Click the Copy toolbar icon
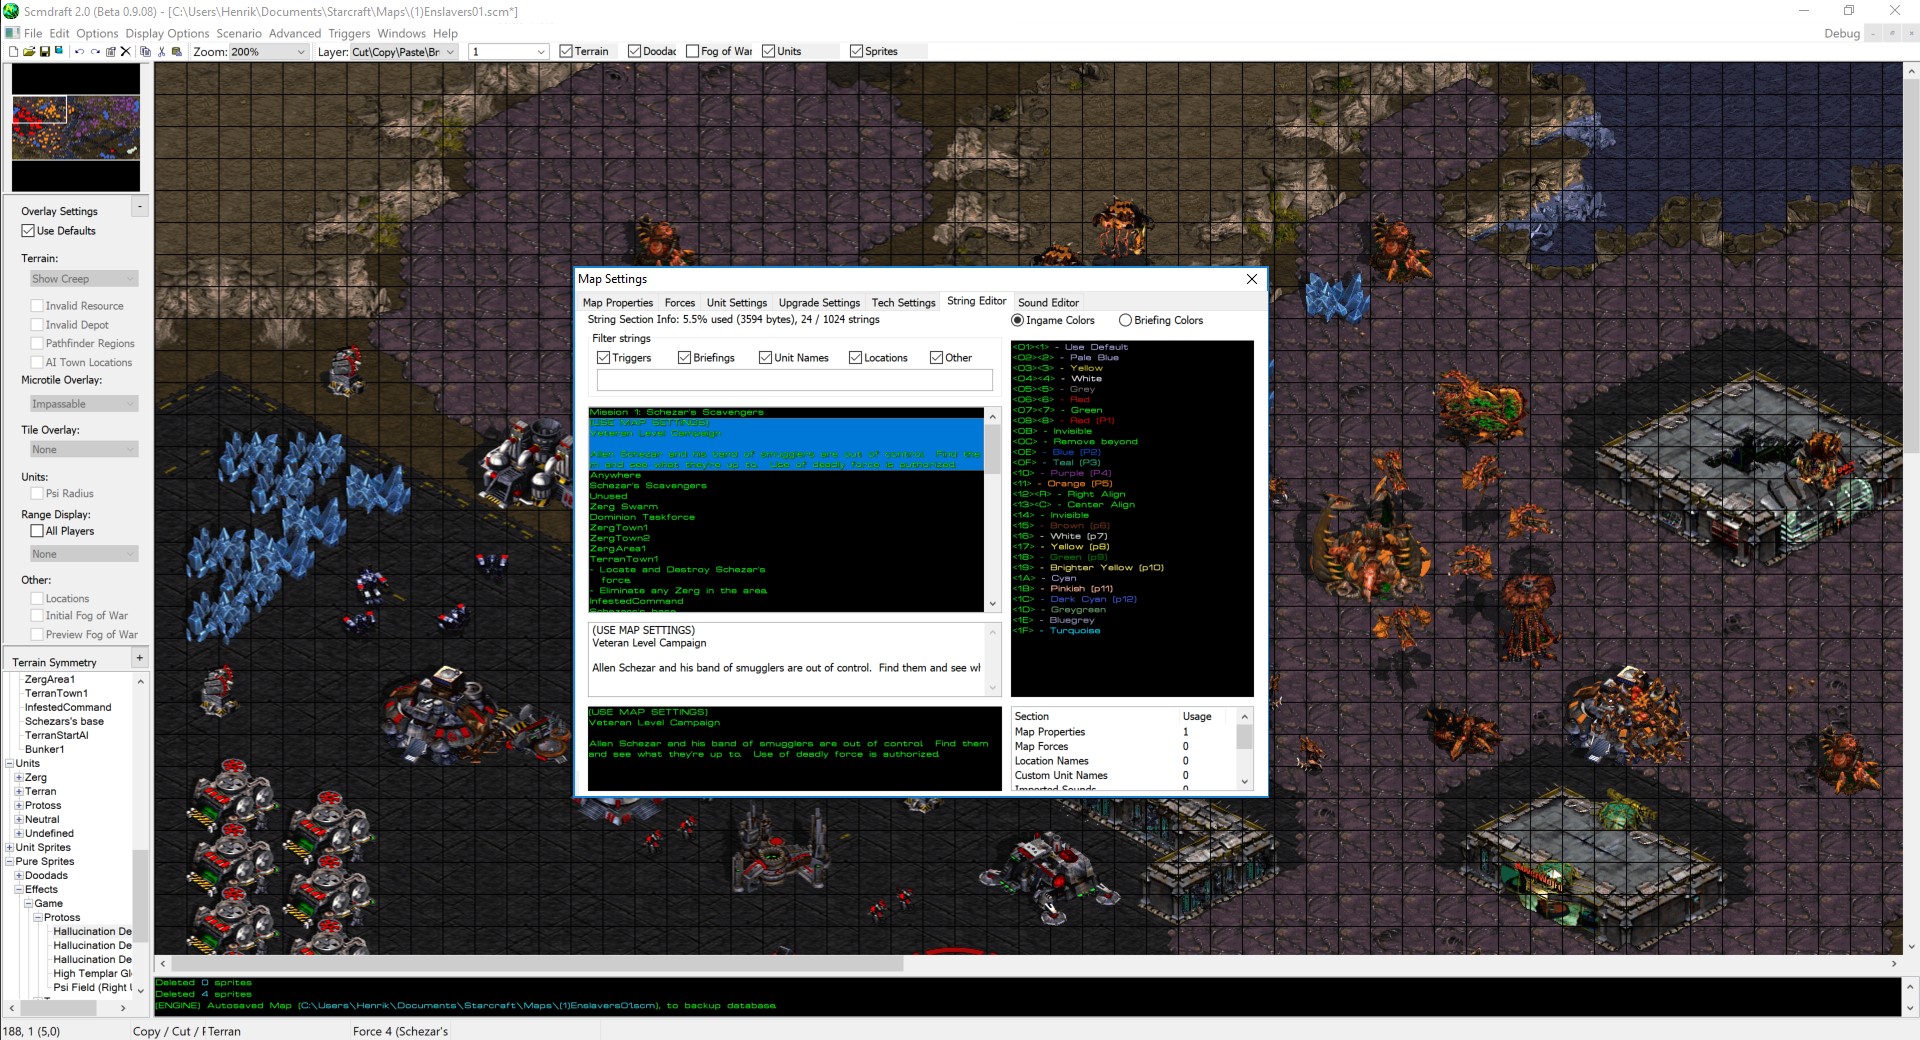Screen dimensions: 1920x1040 pyautogui.click(x=145, y=51)
